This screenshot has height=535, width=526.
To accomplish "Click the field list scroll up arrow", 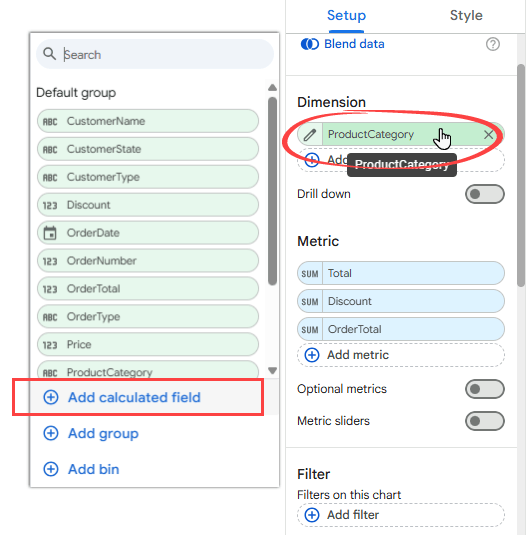I will tap(272, 88).
